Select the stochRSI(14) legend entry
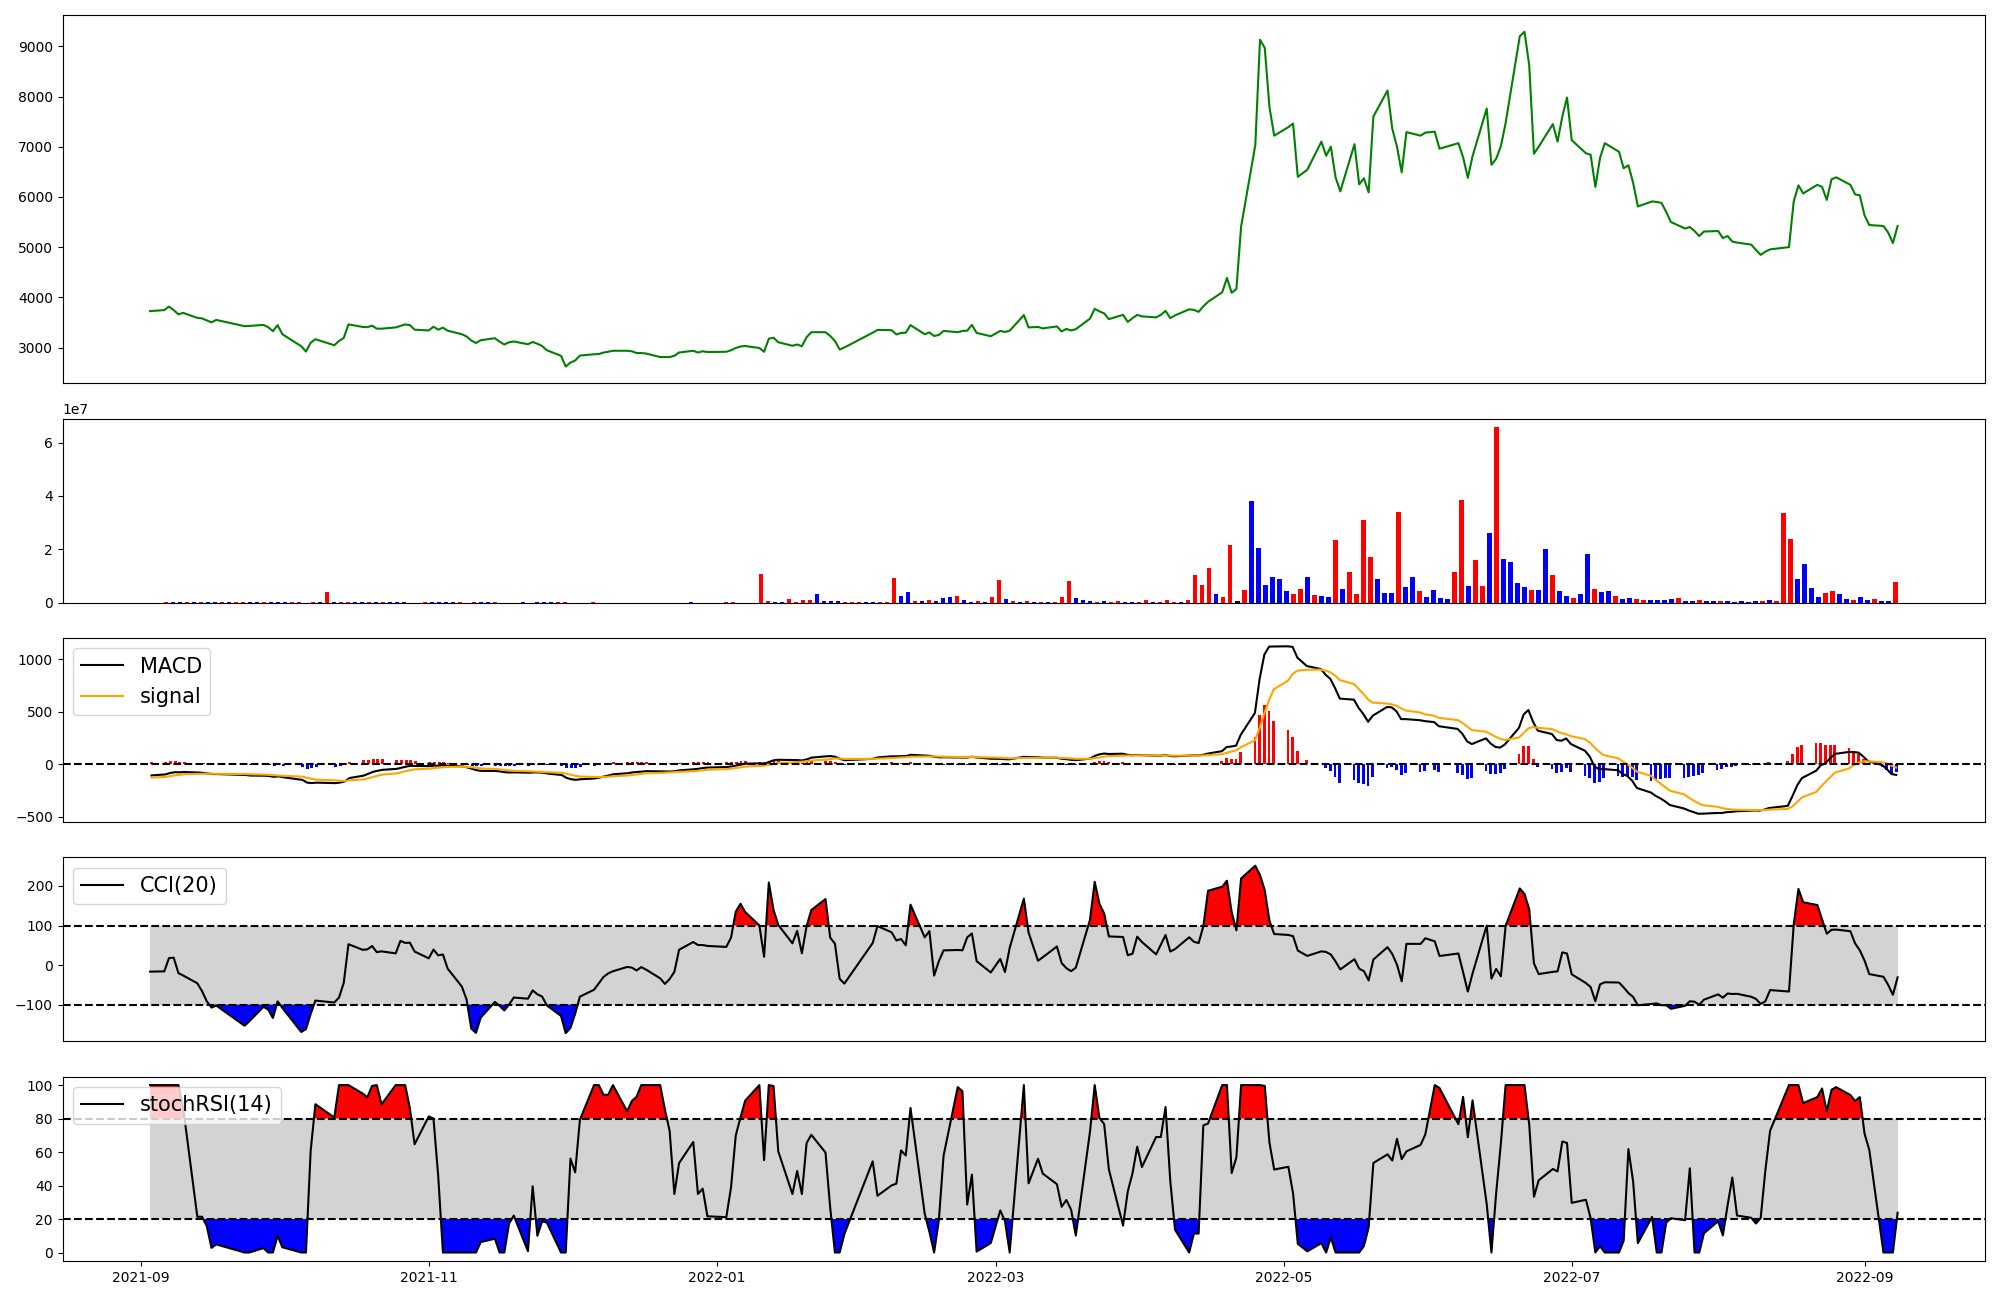The width and height of the screenshot is (2000, 1300). [205, 1104]
